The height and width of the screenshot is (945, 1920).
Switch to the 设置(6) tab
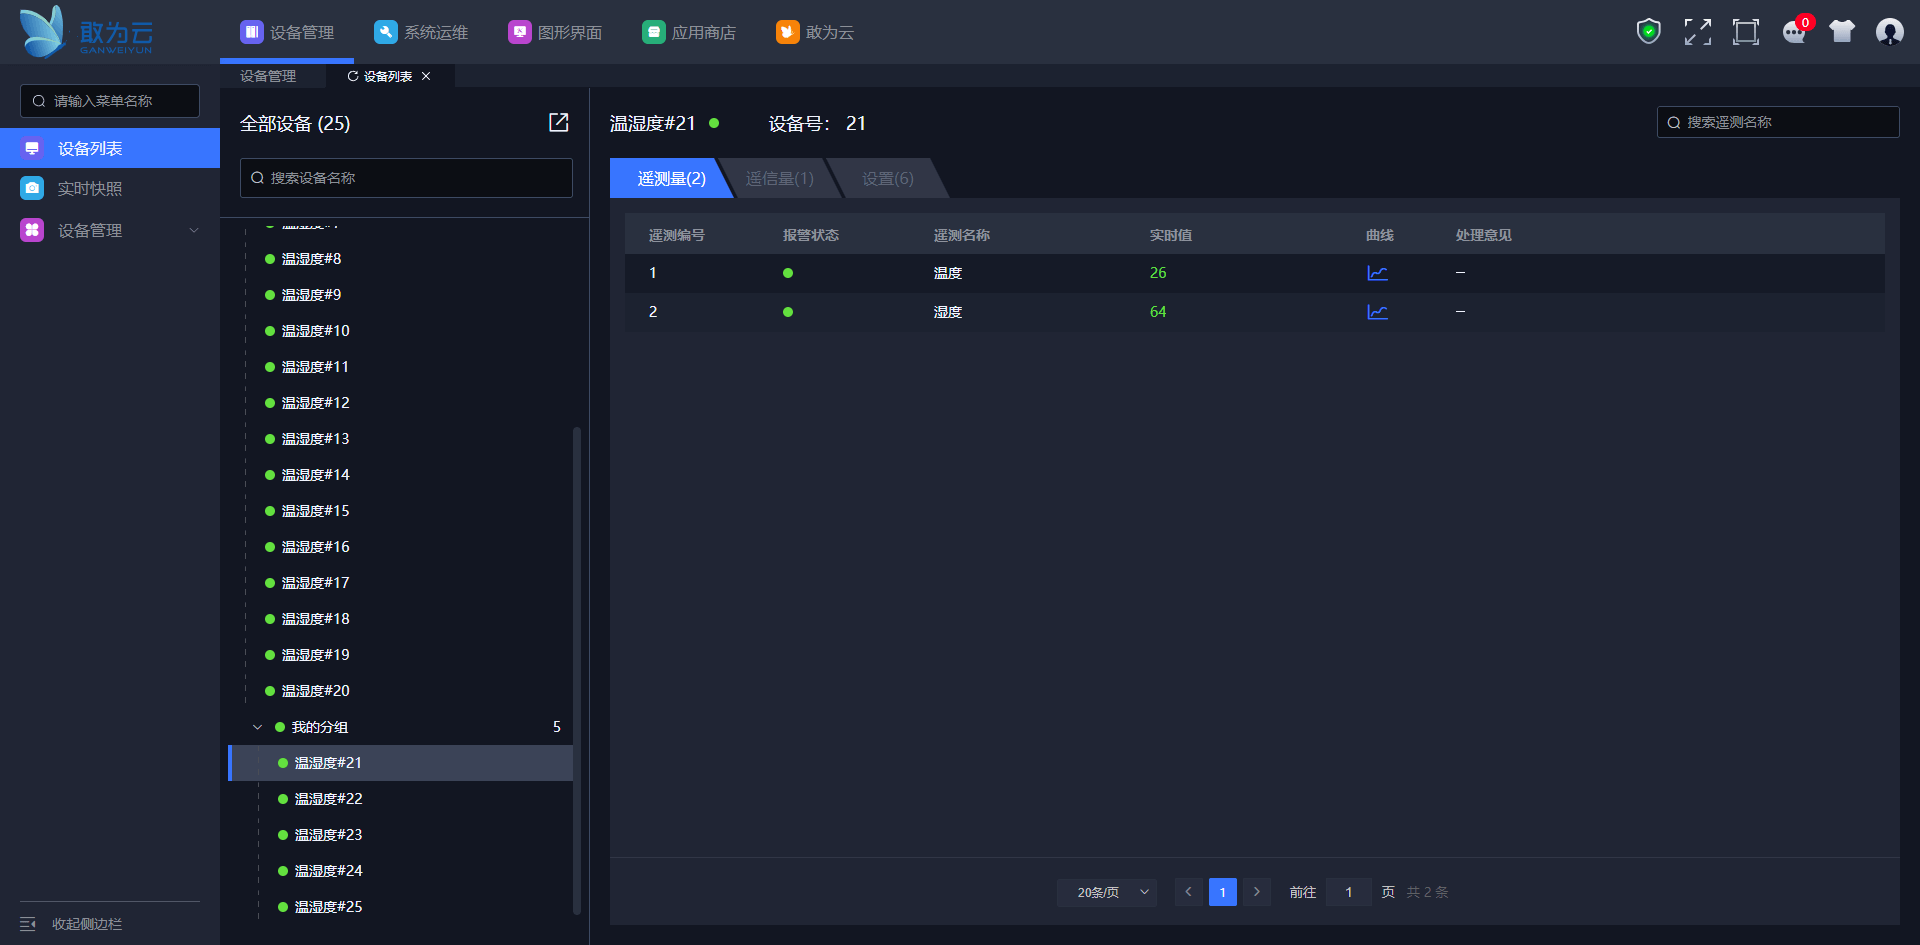(887, 178)
